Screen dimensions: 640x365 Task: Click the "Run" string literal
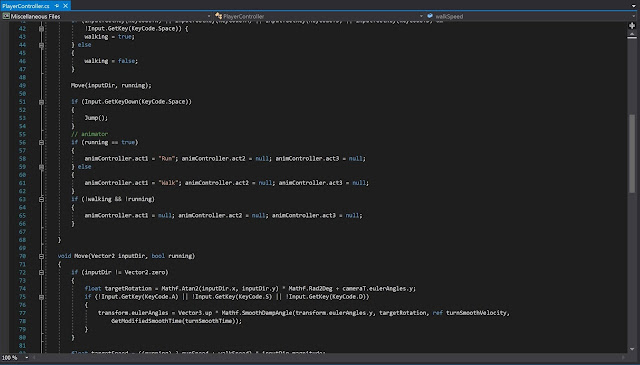pos(167,158)
